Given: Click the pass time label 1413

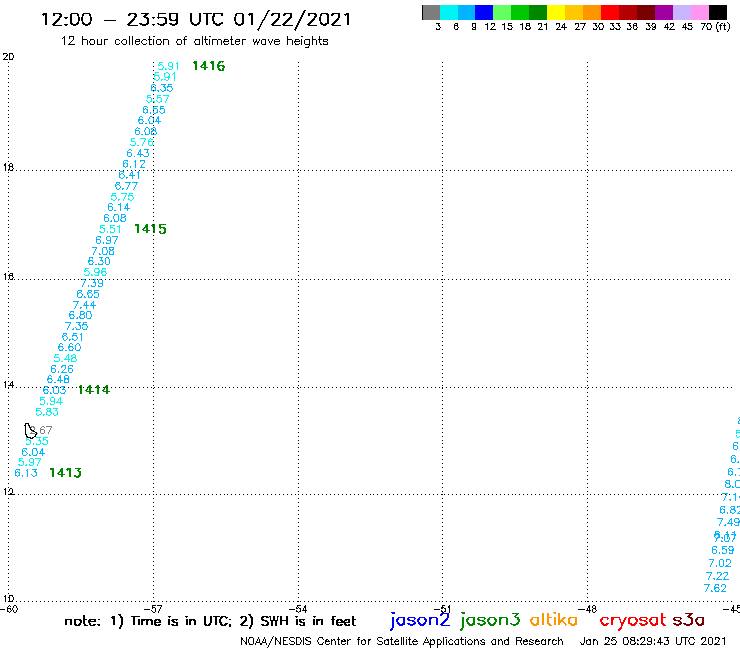Looking at the screenshot, I should (65, 473).
